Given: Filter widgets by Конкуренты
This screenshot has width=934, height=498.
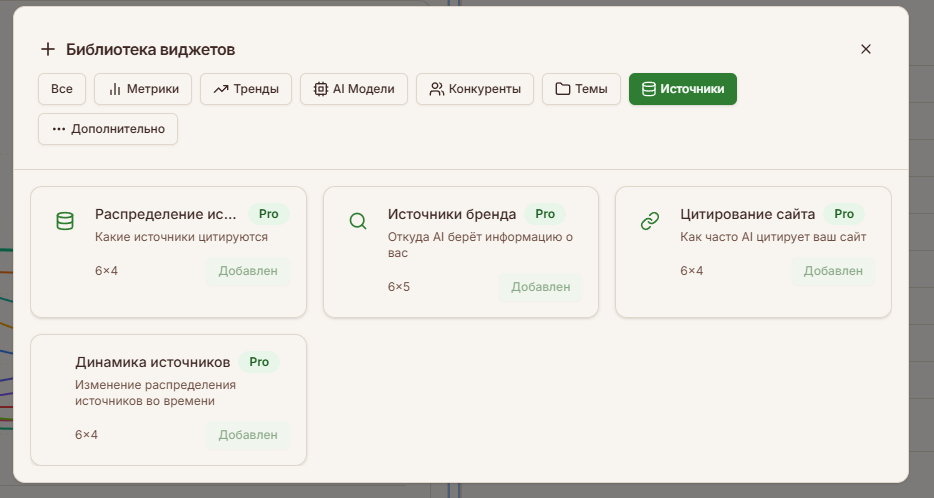Looking at the screenshot, I should pos(475,89).
